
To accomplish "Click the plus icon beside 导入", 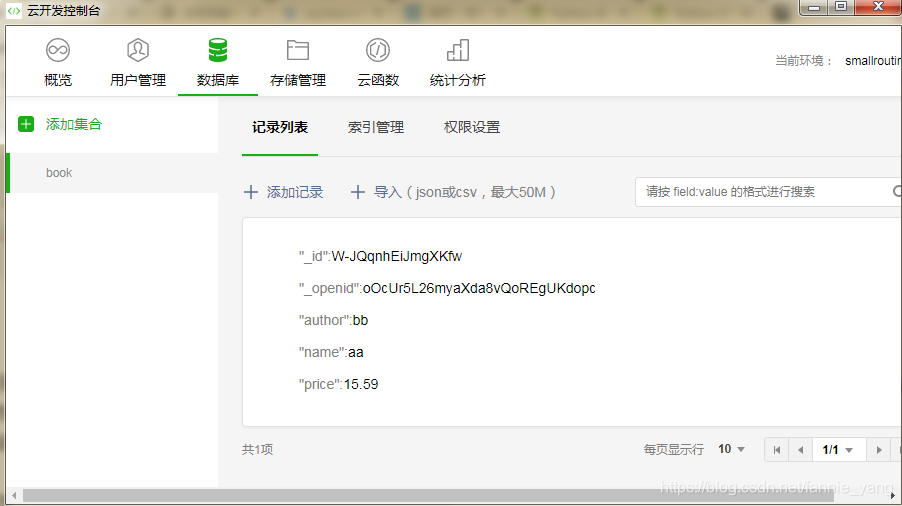I will [358, 192].
